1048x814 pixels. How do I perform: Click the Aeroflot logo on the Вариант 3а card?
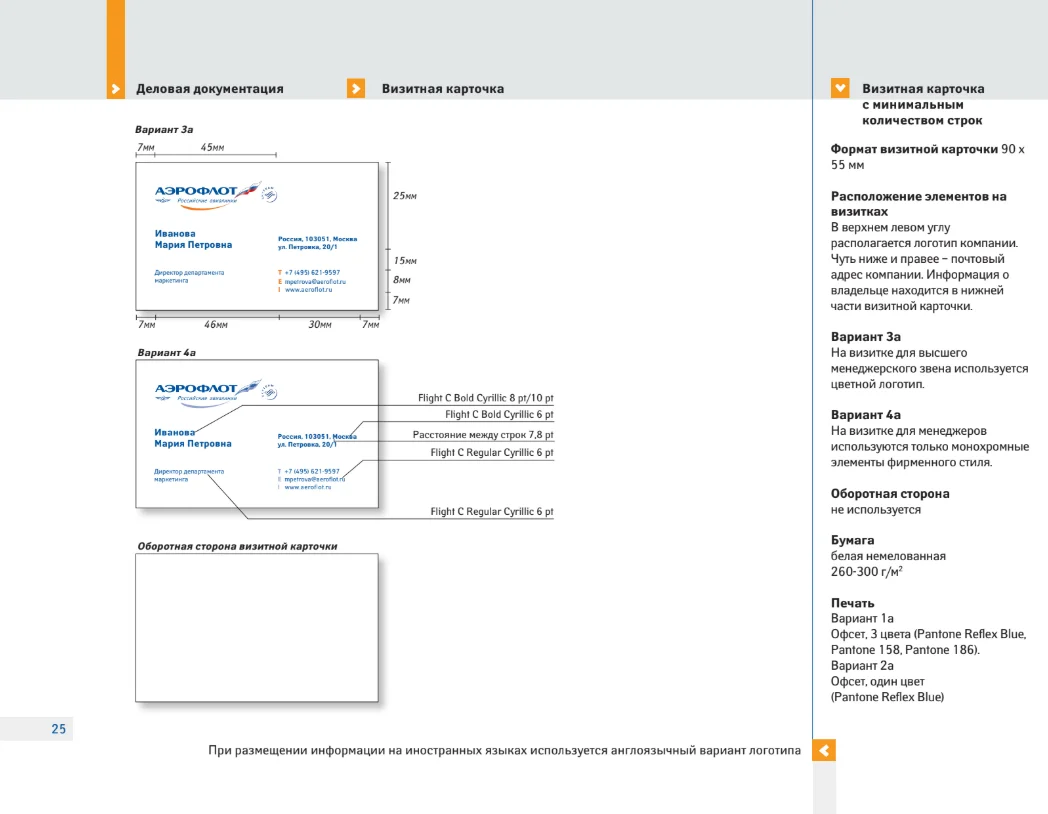[215, 195]
